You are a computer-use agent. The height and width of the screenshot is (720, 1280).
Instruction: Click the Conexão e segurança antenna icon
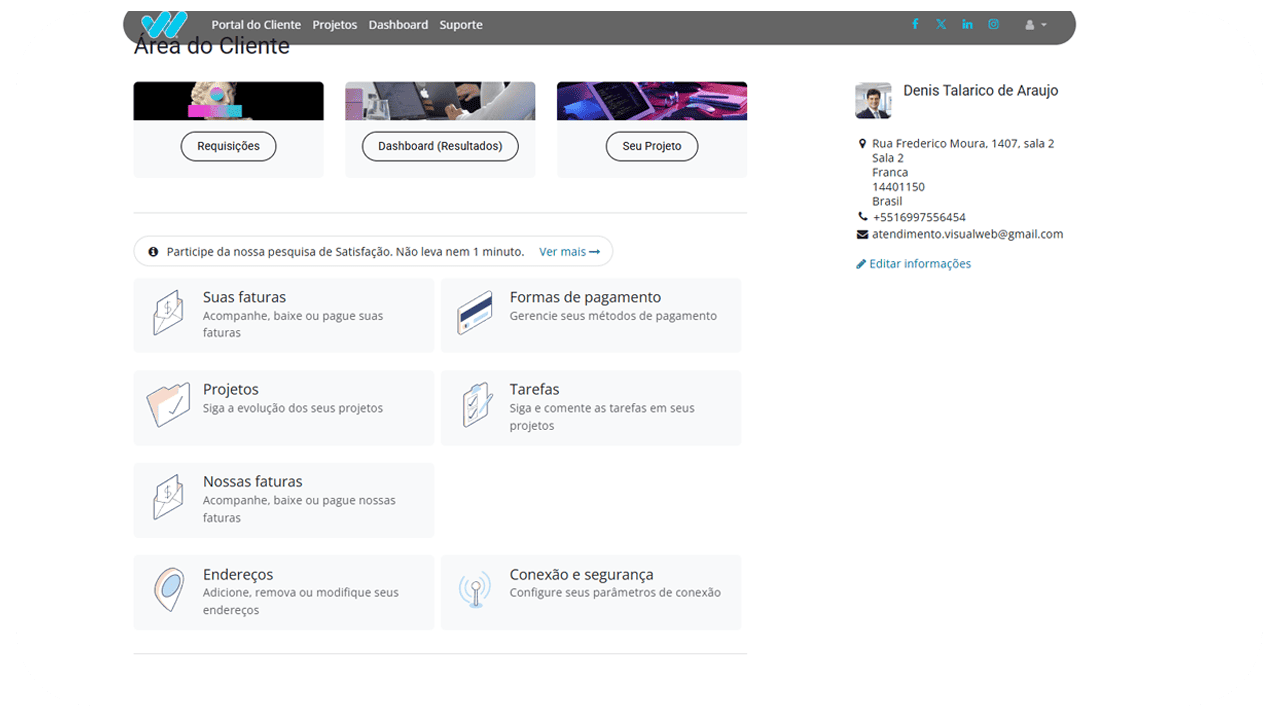[x=475, y=591]
